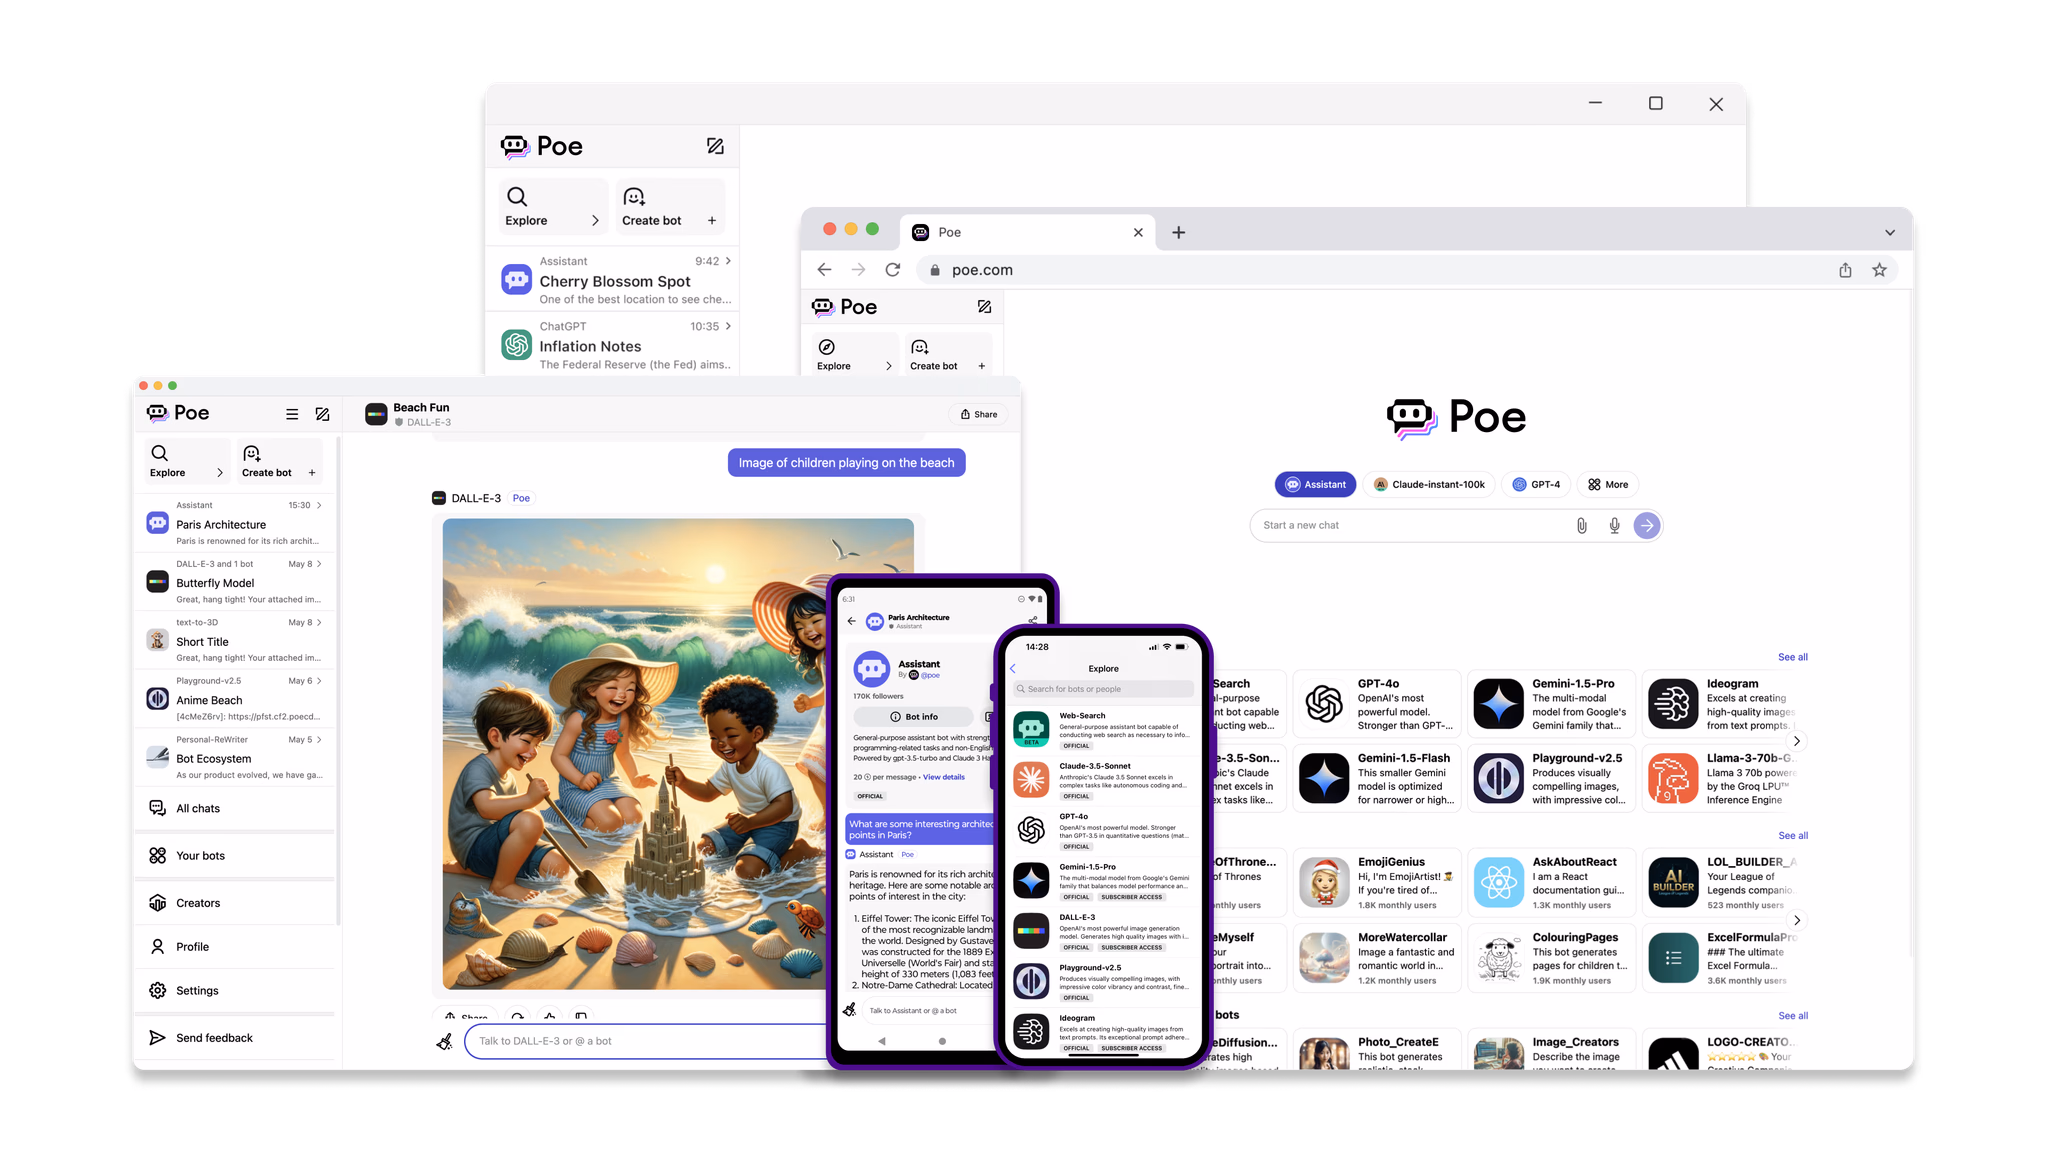
Task: Open the More bots dropdown
Action: point(1607,484)
